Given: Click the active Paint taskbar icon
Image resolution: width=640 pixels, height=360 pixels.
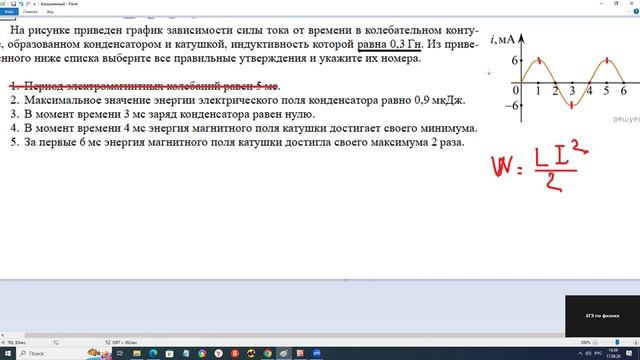Looking at the screenshot, I should pyautogui.click(x=284, y=353).
